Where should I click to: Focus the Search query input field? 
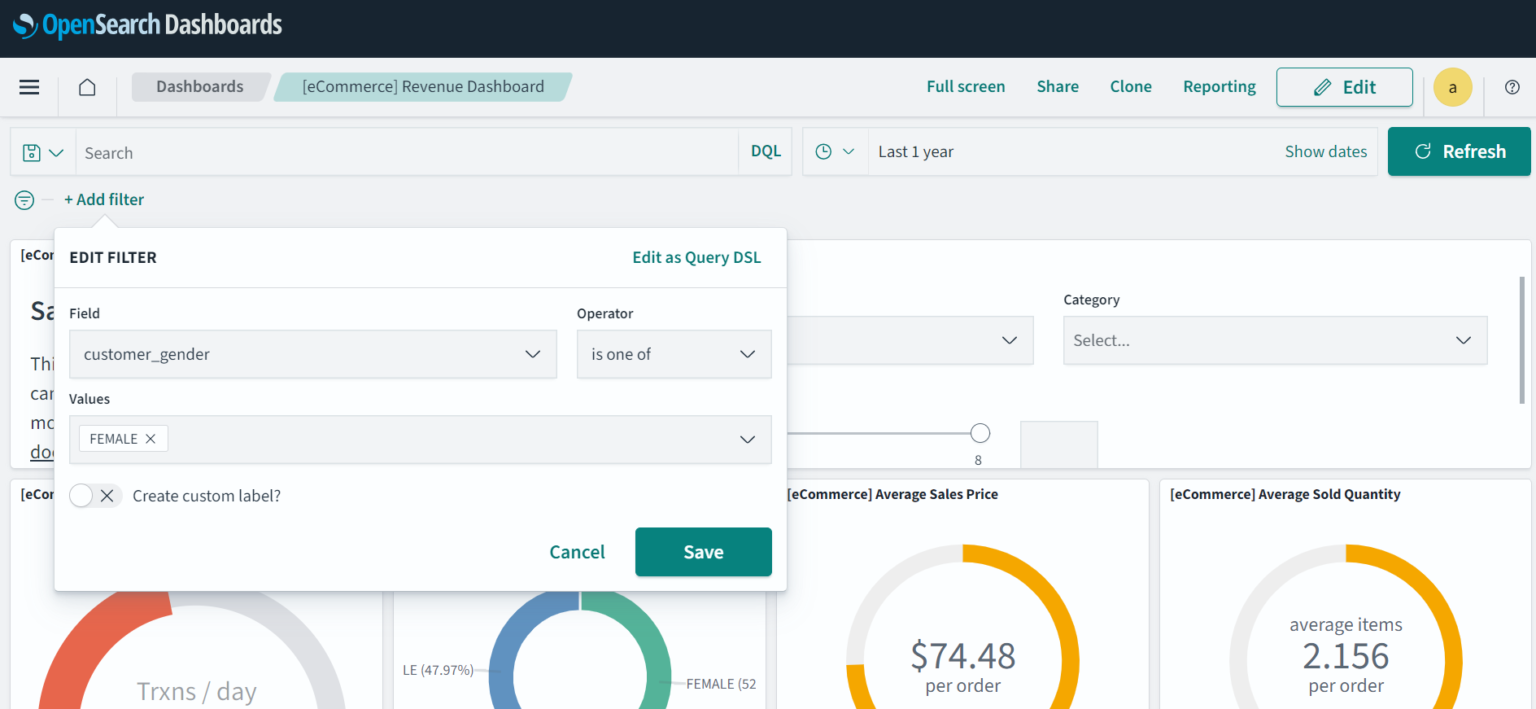point(406,152)
